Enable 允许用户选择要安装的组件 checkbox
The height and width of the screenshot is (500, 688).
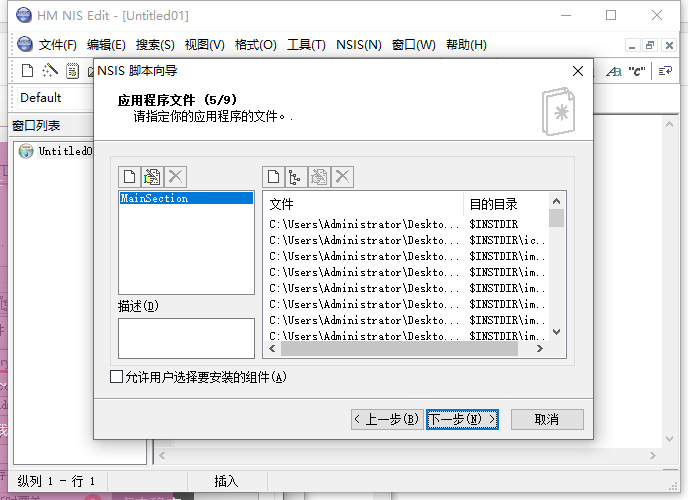(116, 377)
